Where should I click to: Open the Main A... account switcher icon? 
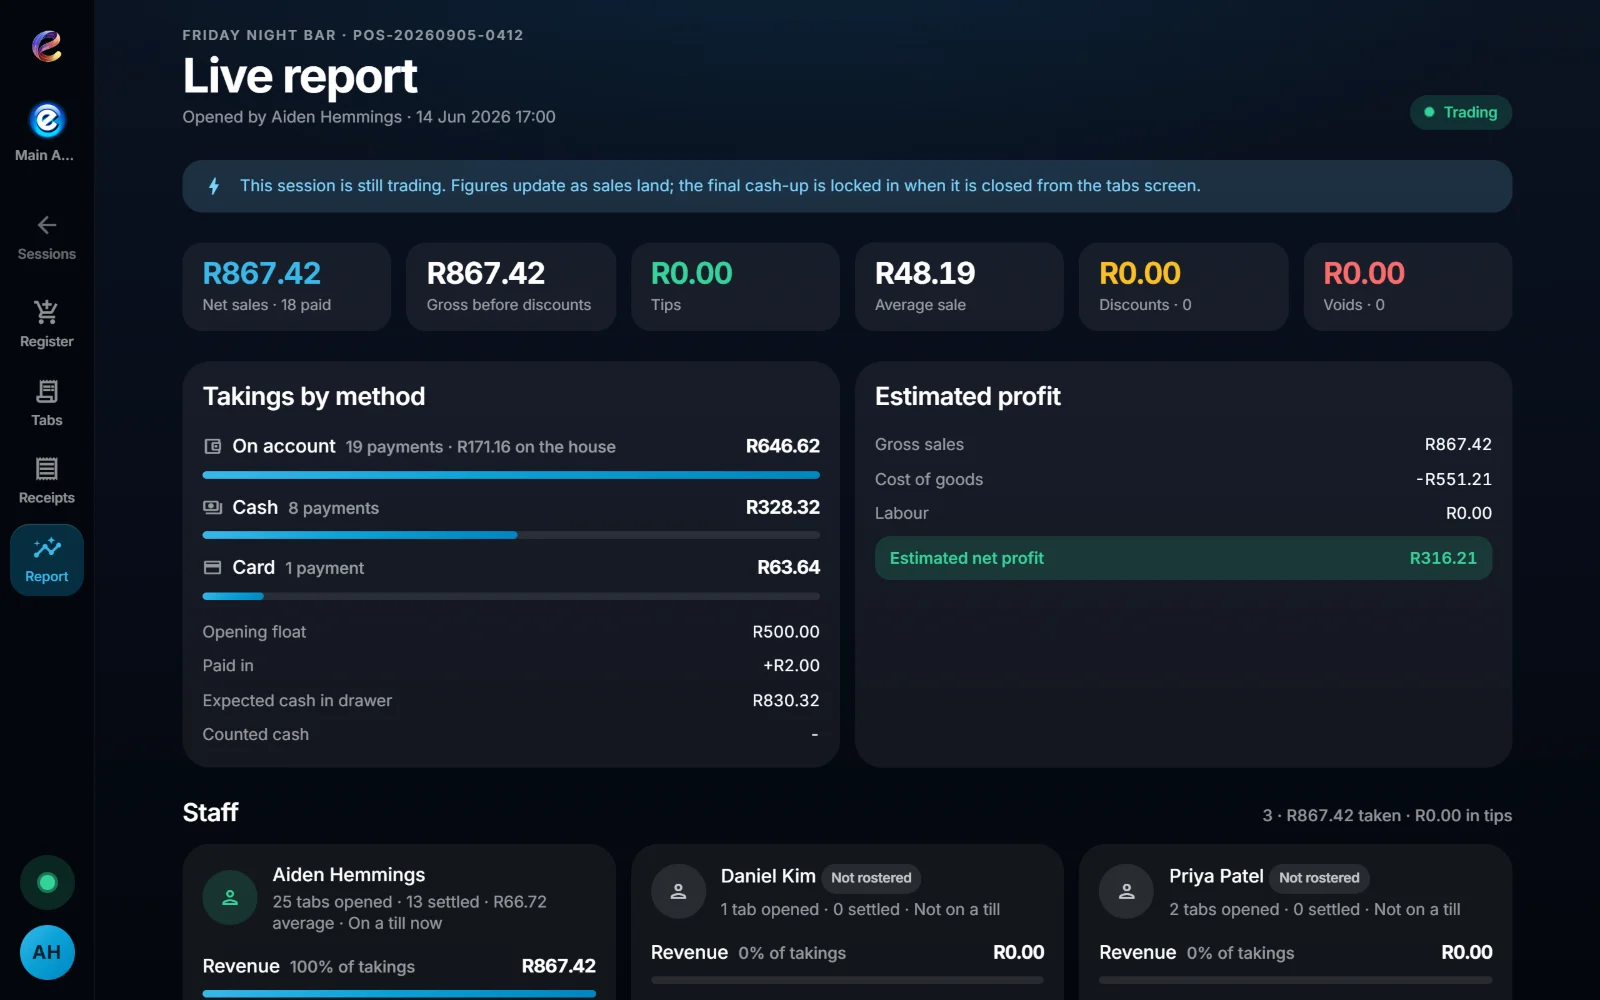pos(47,120)
